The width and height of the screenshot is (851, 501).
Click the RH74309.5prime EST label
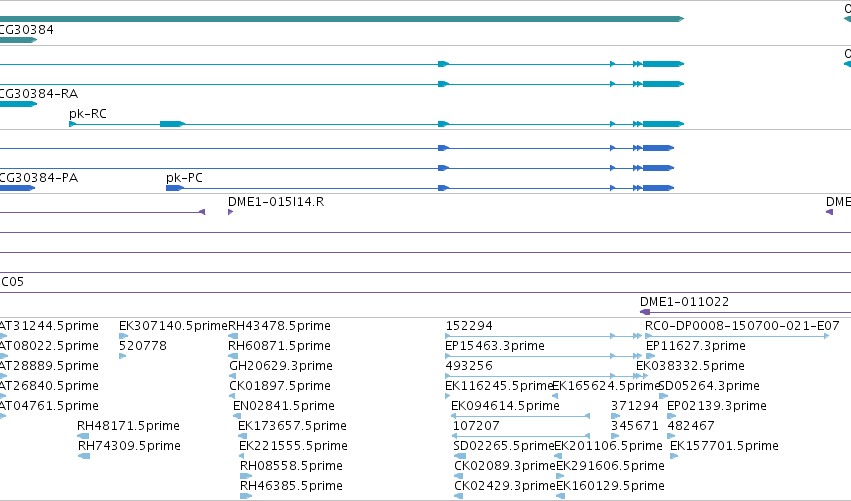pyautogui.click(x=129, y=446)
